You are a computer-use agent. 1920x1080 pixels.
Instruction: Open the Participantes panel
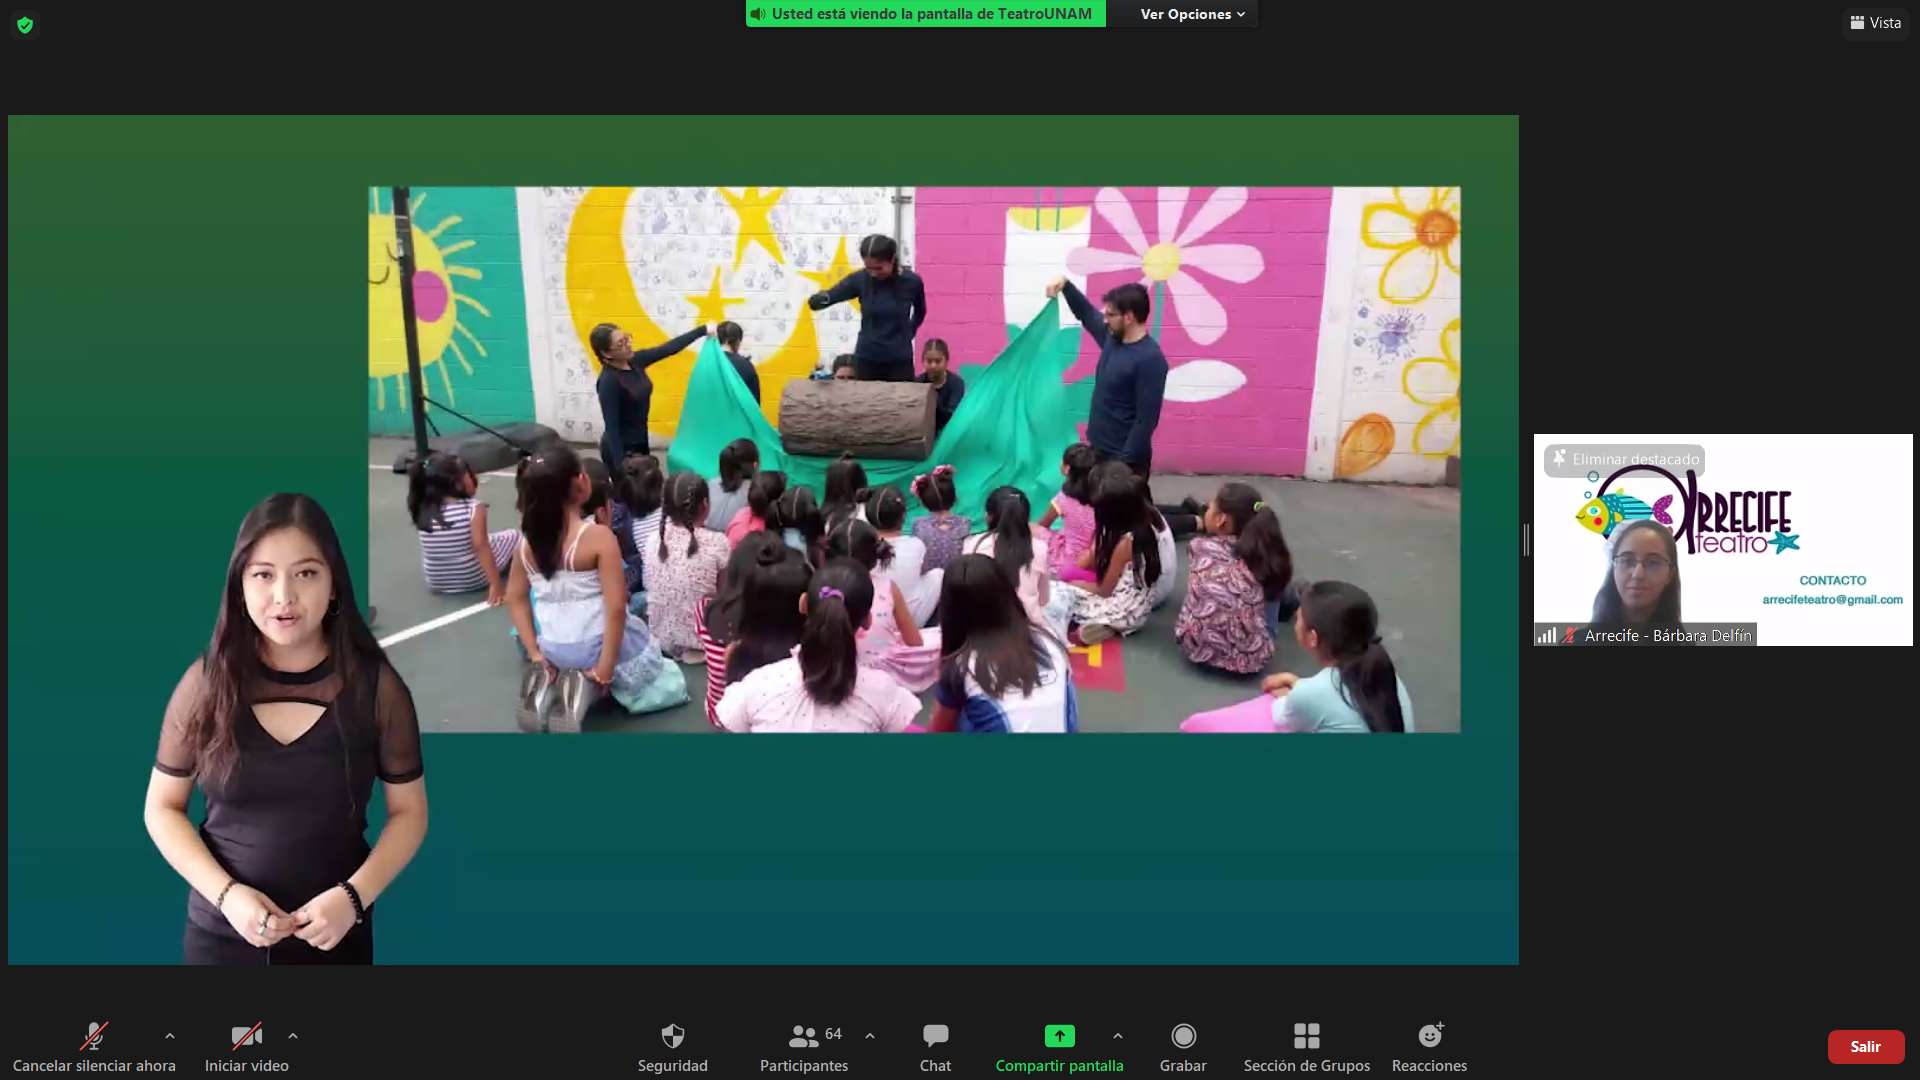pyautogui.click(x=804, y=1046)
